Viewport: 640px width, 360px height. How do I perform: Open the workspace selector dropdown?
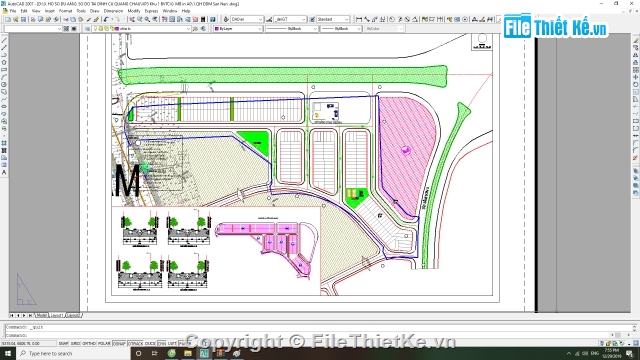33,29
